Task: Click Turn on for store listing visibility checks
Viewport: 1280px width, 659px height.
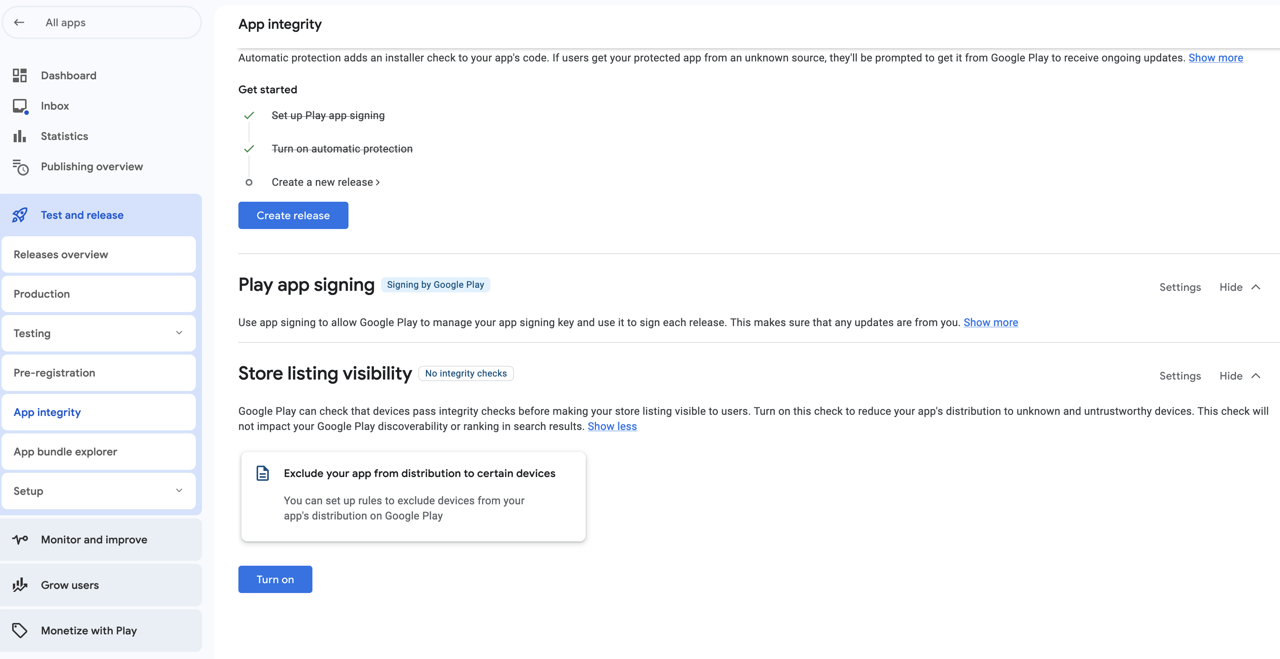Action: click(x=275, y=579)
